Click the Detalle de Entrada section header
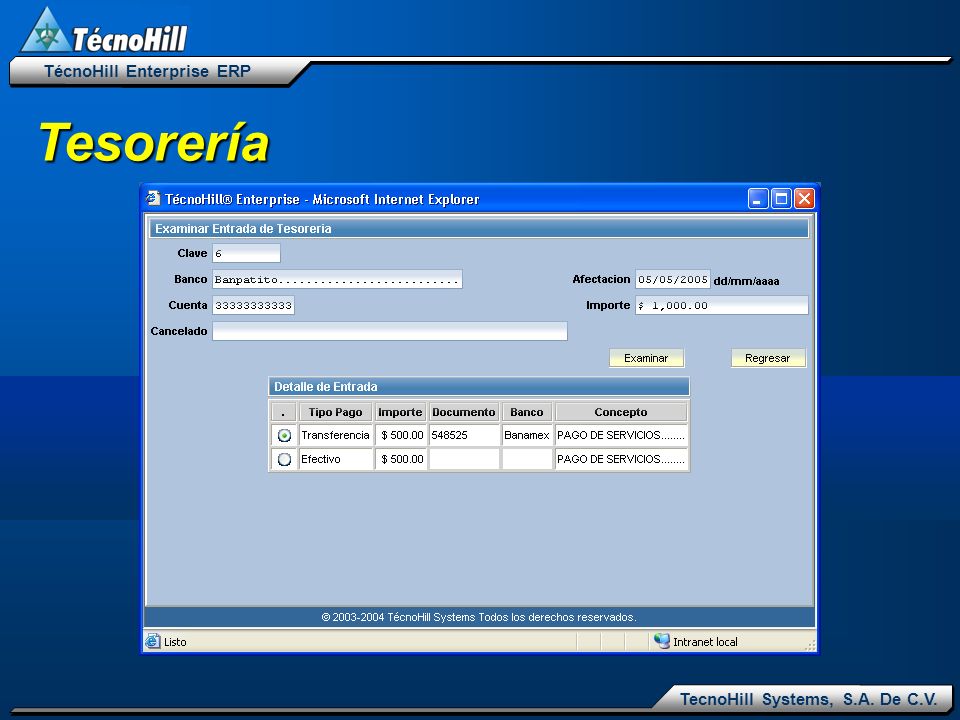 (x=479, y=386)
